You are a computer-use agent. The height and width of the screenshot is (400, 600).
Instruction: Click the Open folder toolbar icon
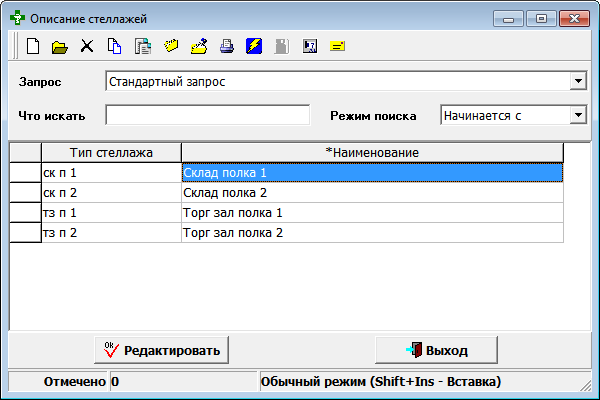[59, 46]
